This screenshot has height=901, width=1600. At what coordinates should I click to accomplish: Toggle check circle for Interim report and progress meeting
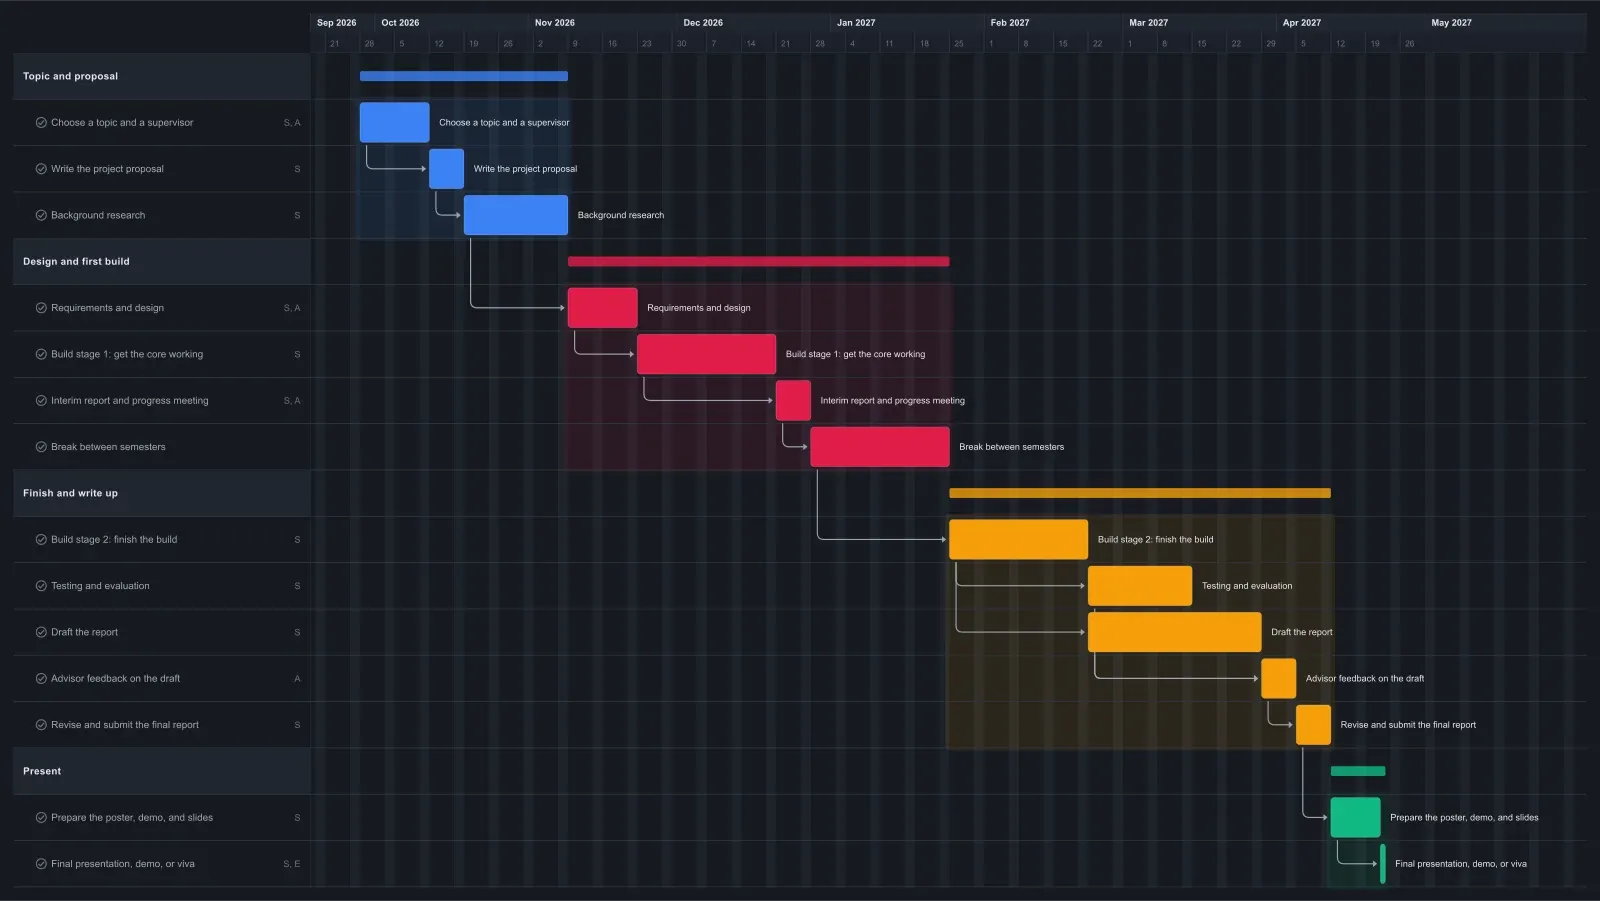point(41,401)
